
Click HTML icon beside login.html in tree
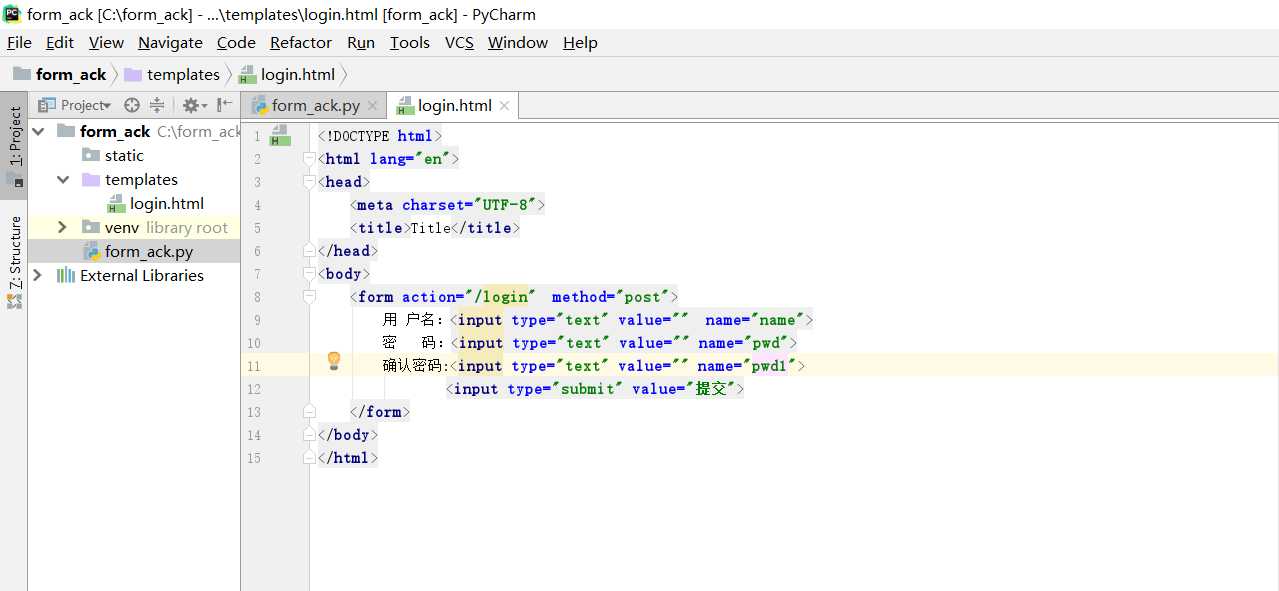[116, 203]
